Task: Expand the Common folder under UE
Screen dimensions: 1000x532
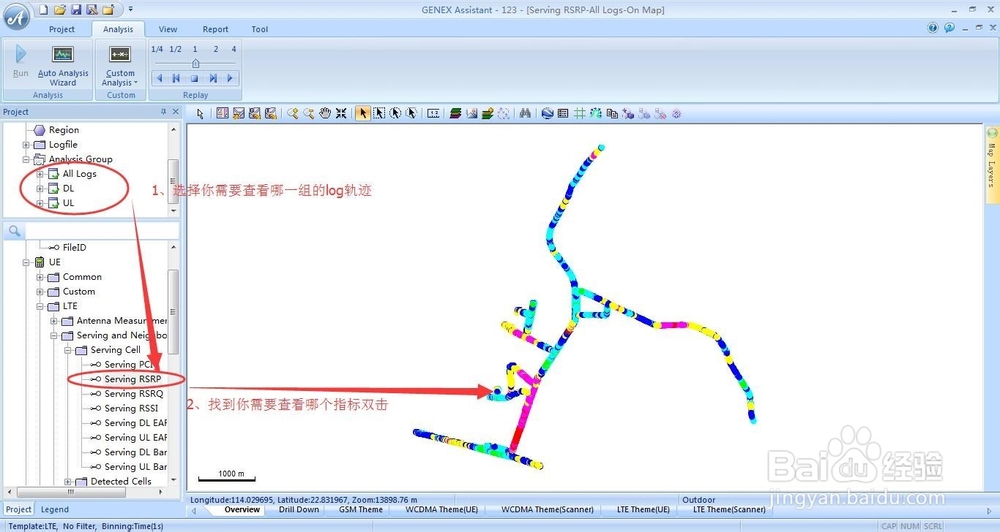Action: tap(40, 277)
